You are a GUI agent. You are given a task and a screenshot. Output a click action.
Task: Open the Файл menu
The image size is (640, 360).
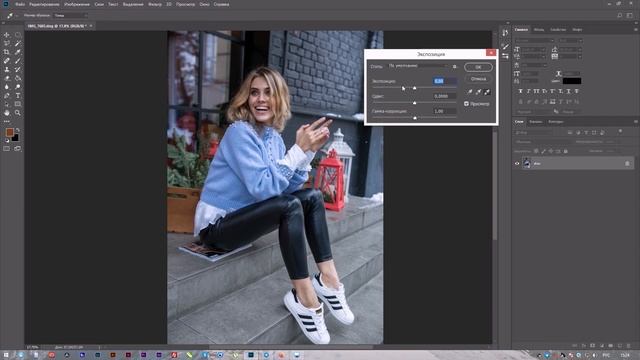tap(20, 4)
